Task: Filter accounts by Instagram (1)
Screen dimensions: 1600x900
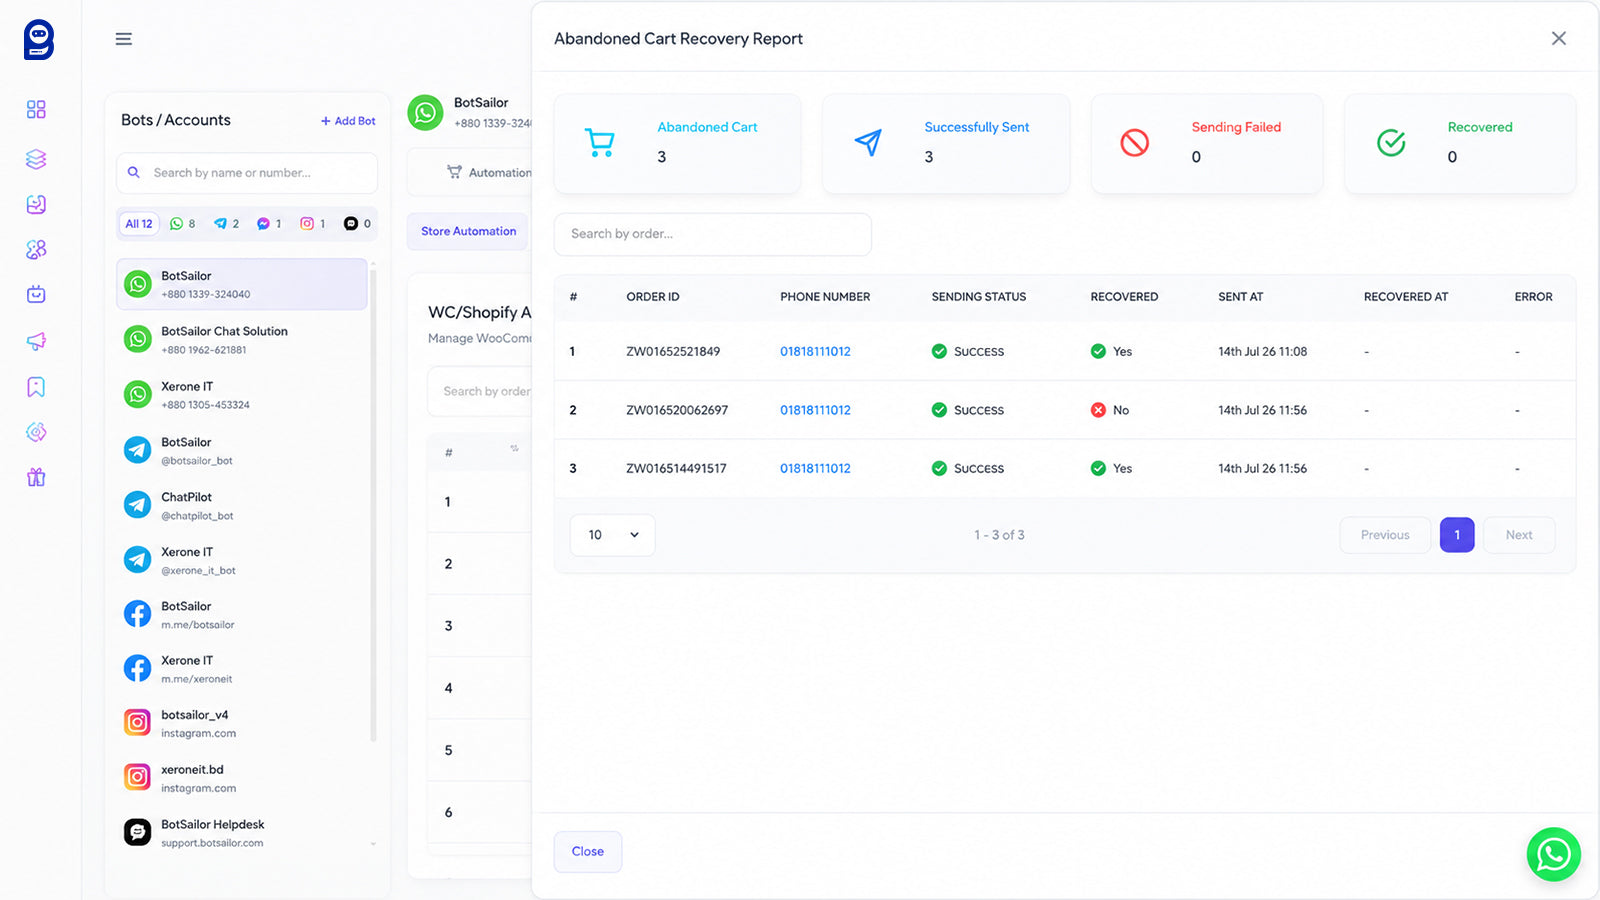Action: click(313, 224)
